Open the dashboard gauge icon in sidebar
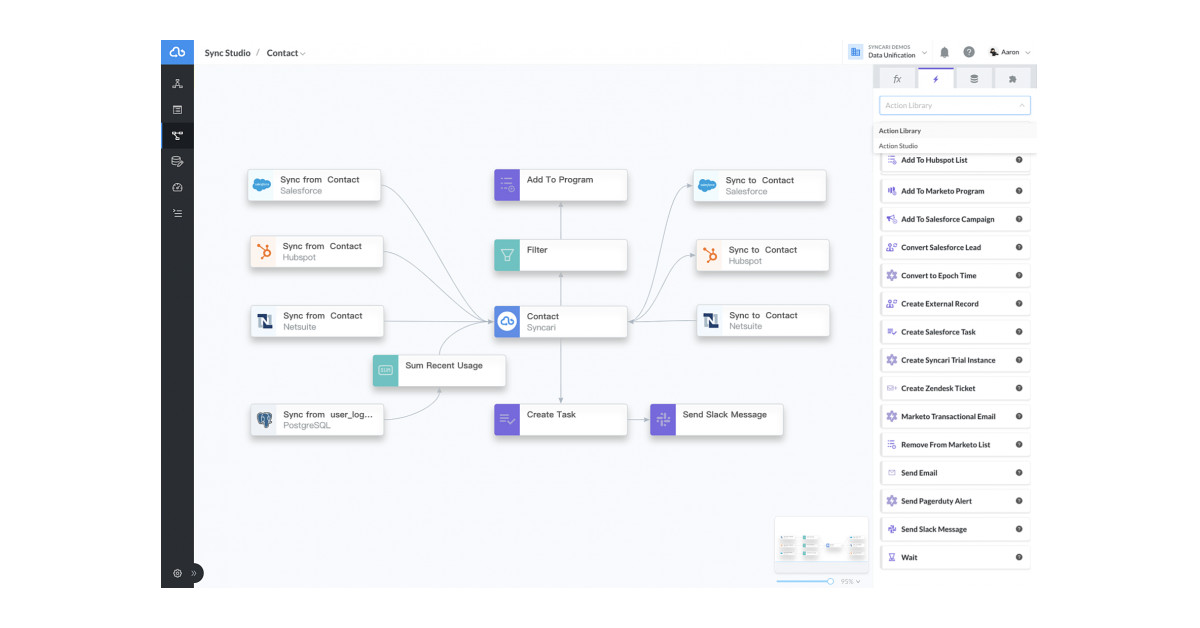 click(x=177, y=187)
